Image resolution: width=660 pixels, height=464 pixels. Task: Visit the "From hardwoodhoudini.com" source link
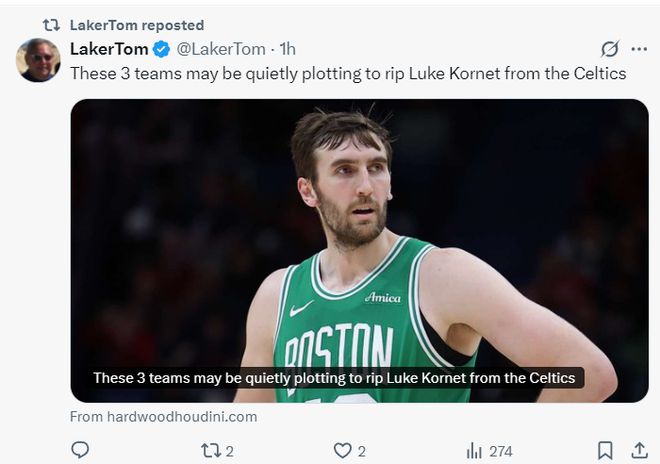[163, 417]
